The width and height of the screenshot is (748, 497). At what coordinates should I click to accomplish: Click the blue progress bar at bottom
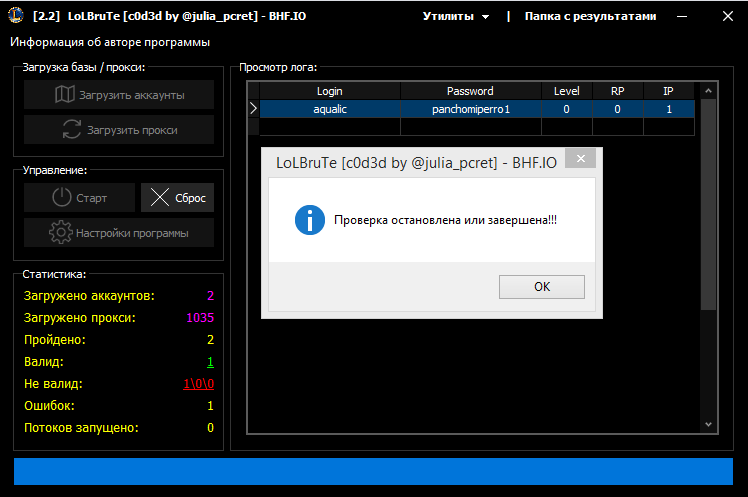point(373,472)
